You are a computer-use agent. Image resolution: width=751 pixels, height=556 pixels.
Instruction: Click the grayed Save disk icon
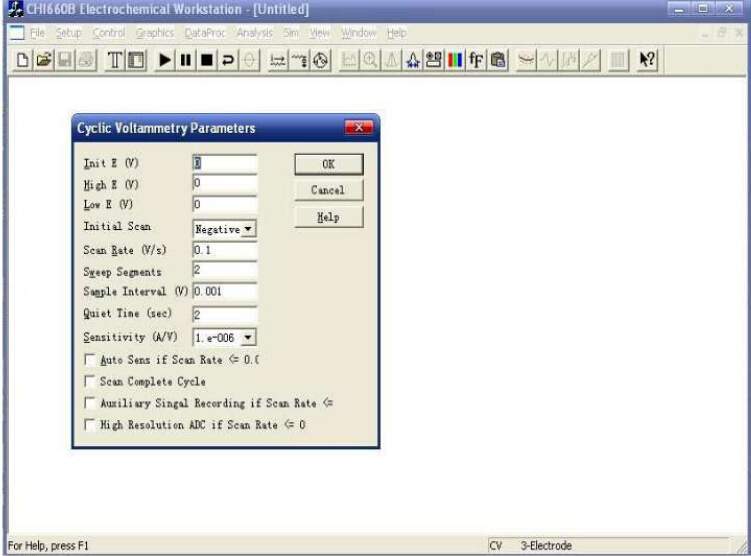(x=65, y=60)
